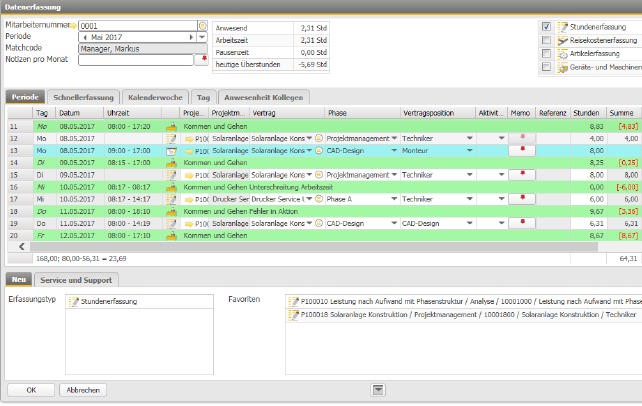
Task: Check the Reisekostenerfassung checkbox
Action: pos(546,40)
